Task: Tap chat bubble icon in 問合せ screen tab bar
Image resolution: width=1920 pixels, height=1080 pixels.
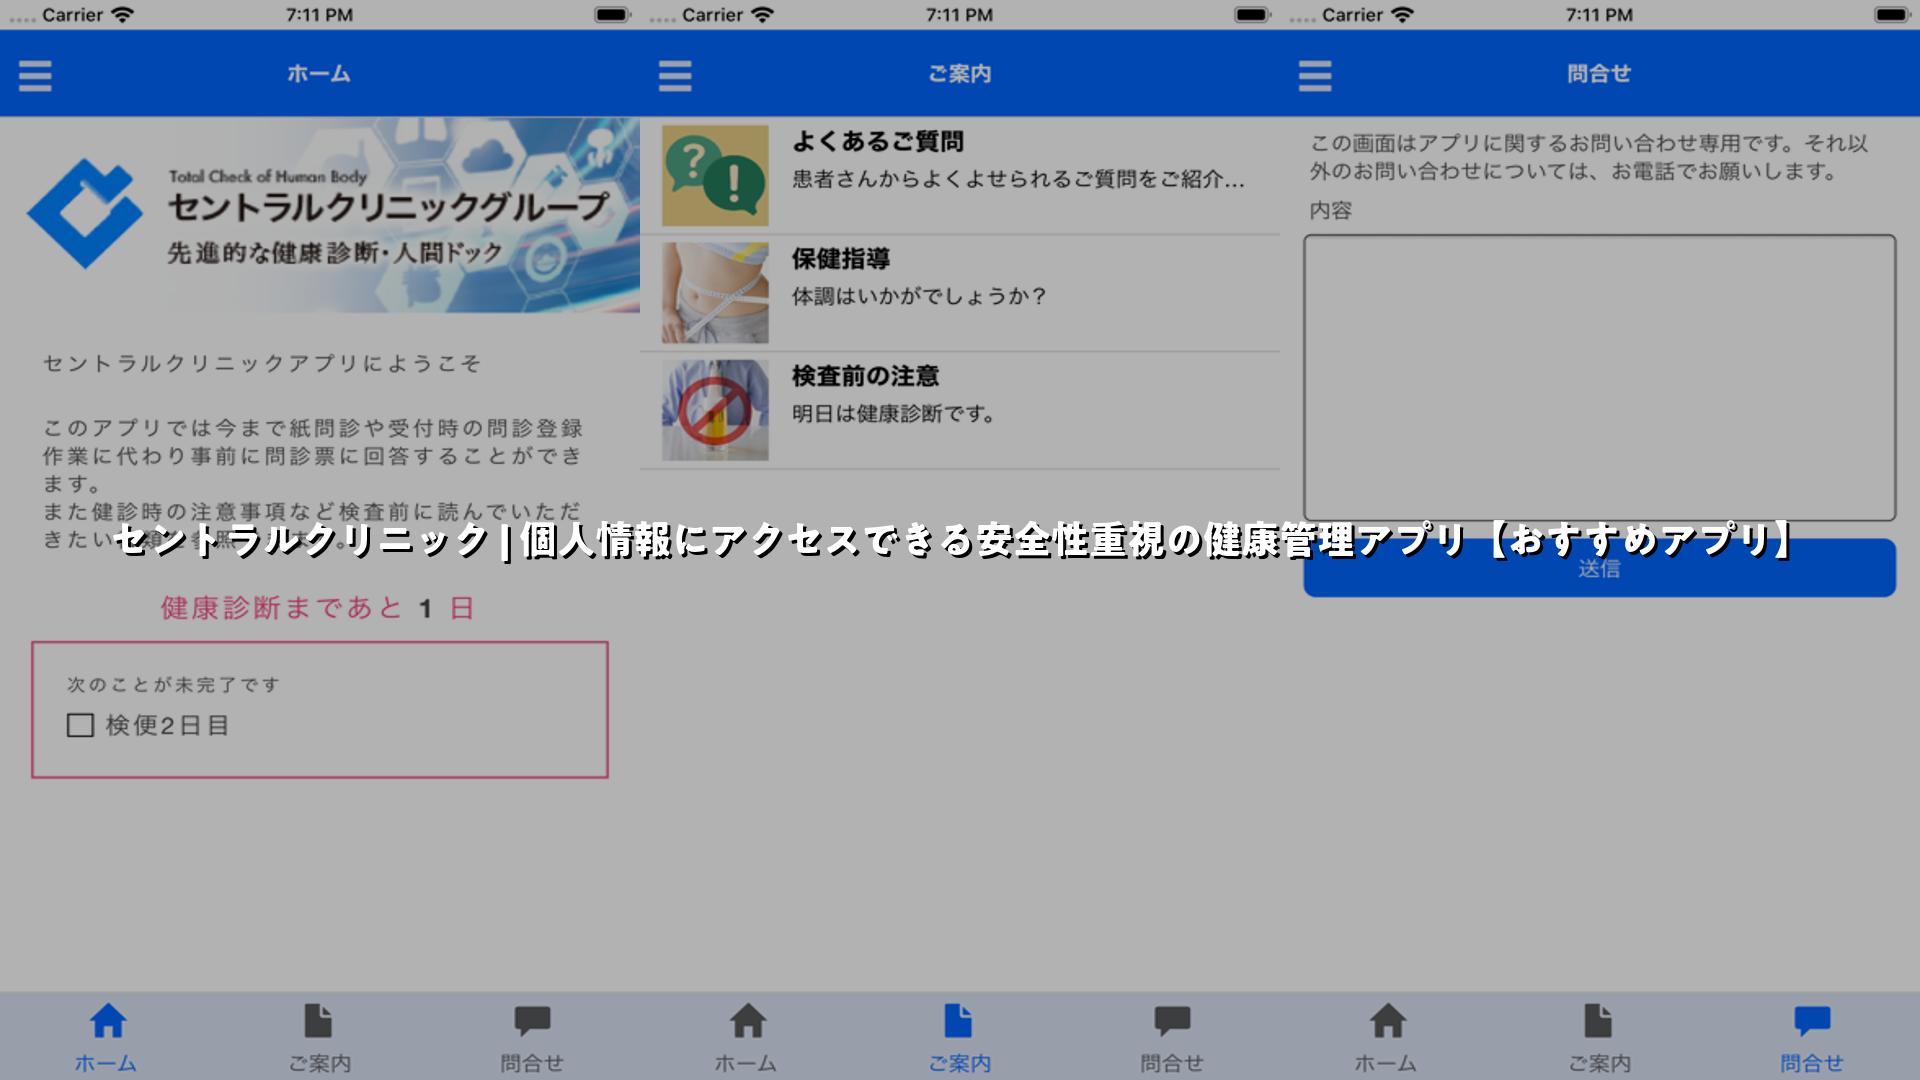Action: click(x=1812, y=1021)
